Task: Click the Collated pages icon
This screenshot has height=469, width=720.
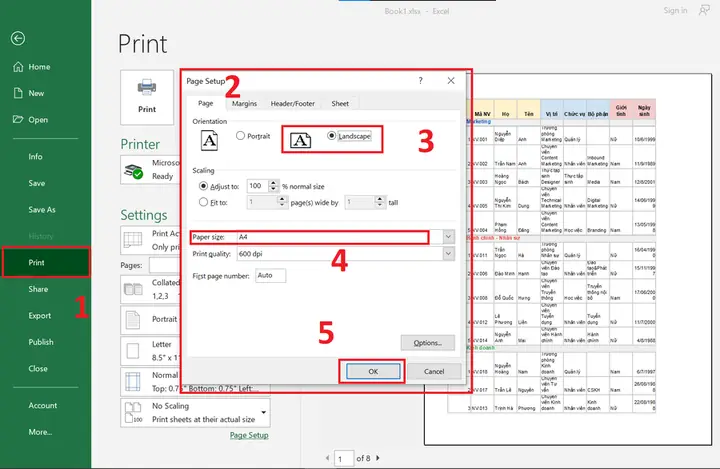Action: pos(133,289)
